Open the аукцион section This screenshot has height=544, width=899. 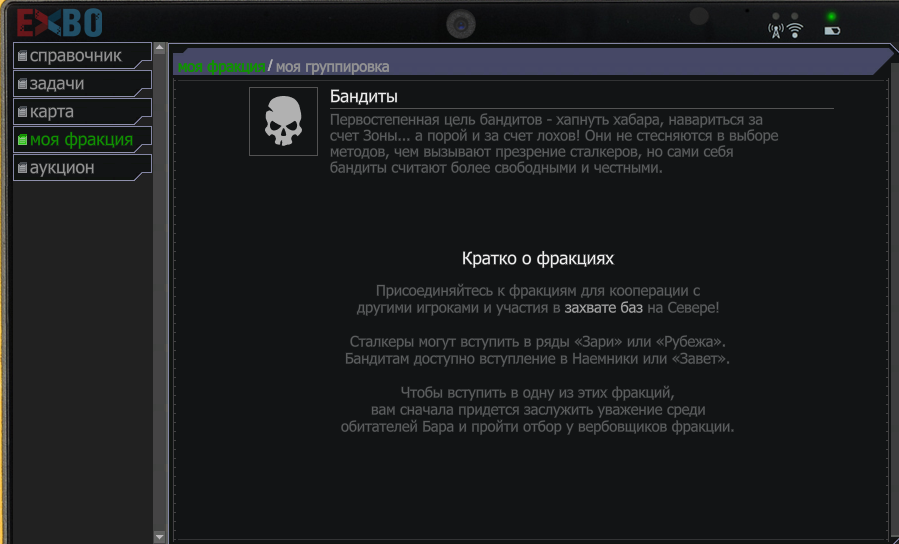62,168
